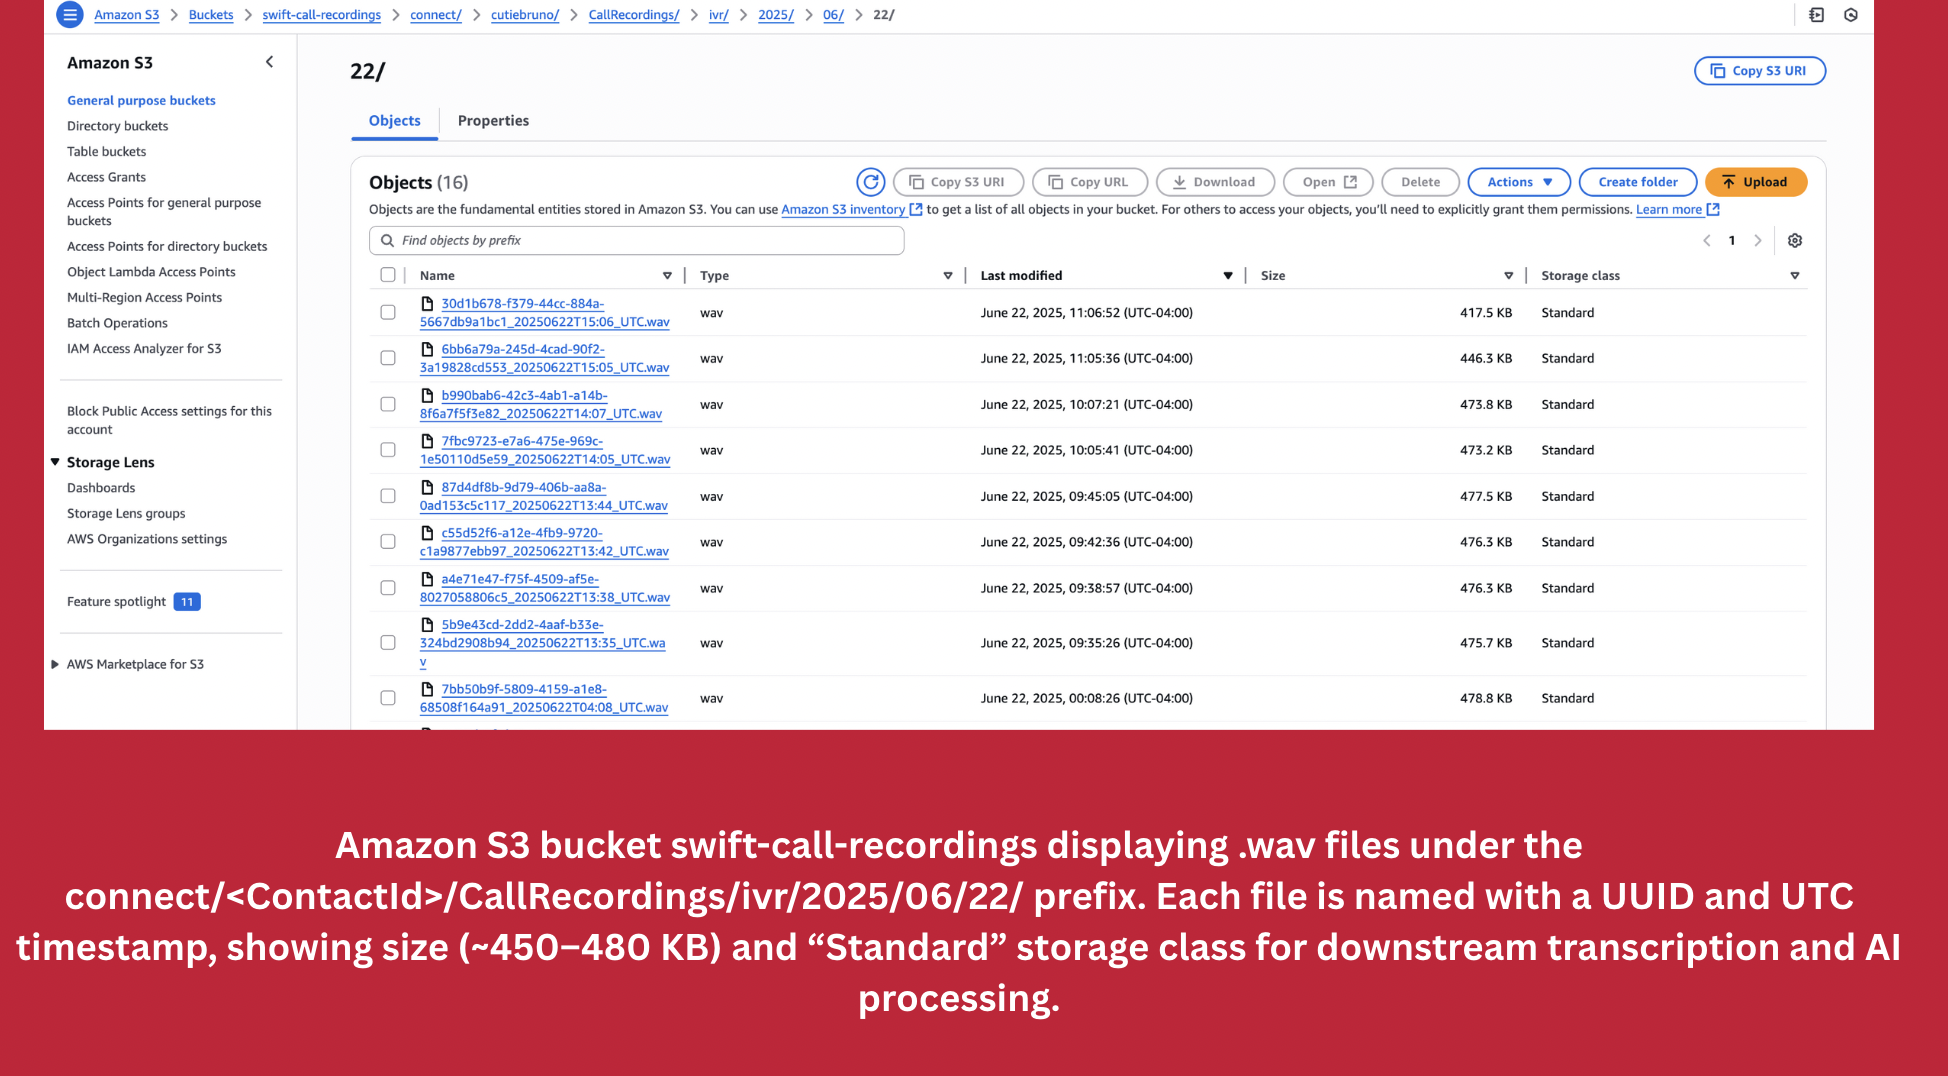Check the 5b9e43cd recording row
Viewport: 1948px width, 1076px height.
[388, 643]
